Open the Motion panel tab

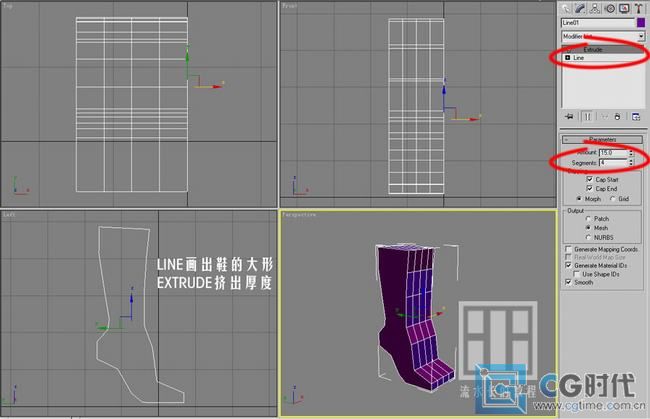click(x=609, y=8)
